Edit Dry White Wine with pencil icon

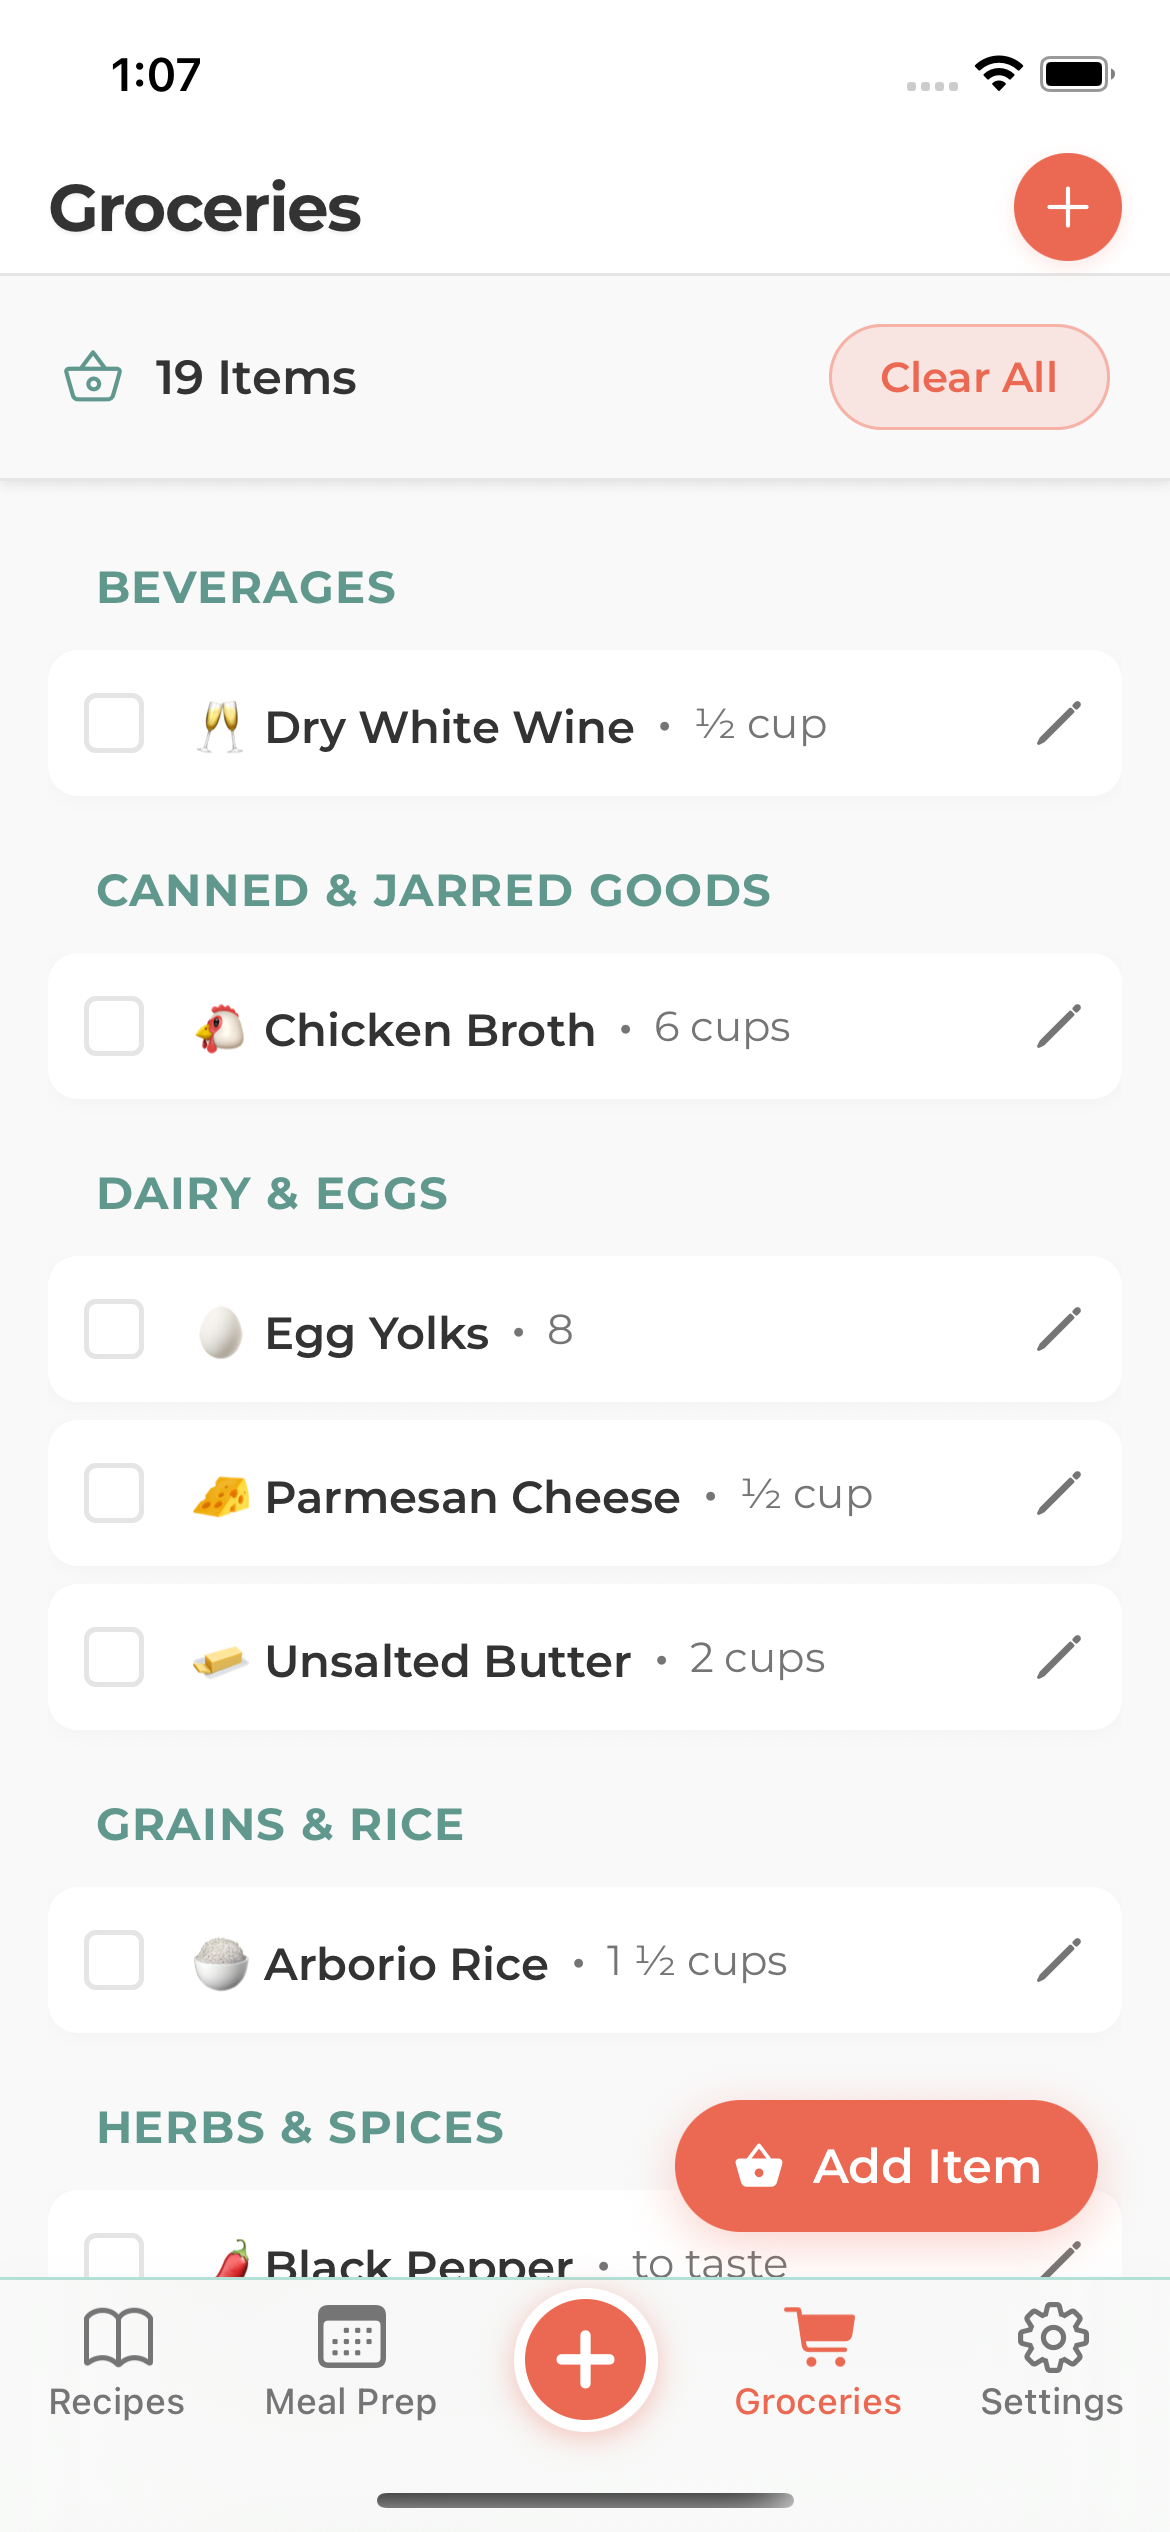(x=1059, y=723)
